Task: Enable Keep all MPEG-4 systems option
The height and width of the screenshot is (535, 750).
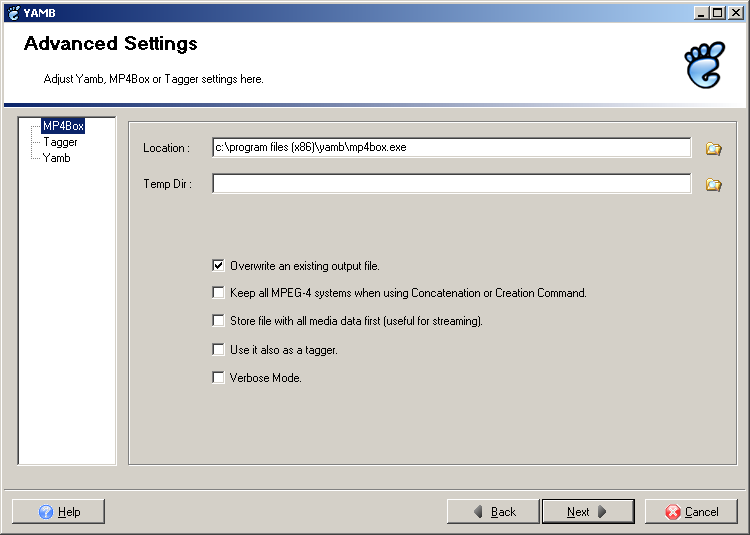Action: click(x=218, y=294)
